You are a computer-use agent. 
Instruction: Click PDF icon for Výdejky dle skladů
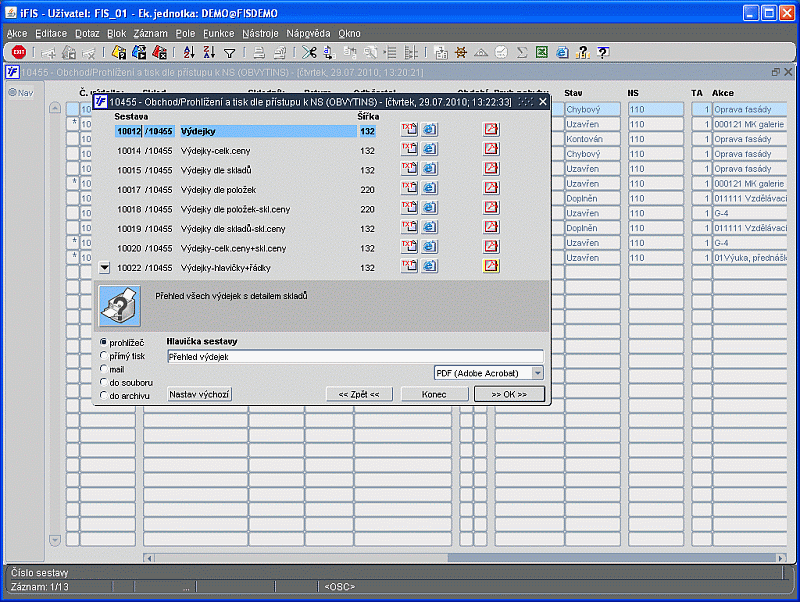491,168
